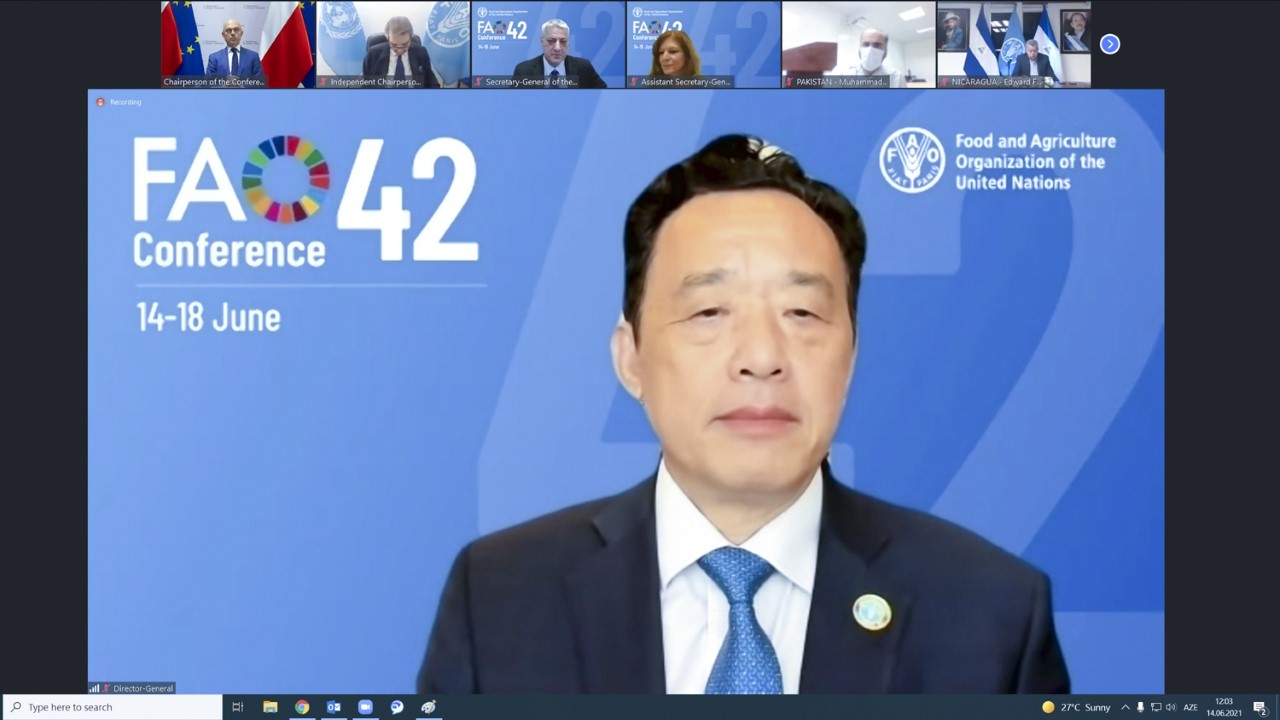Open the volume speaker tray icon
This screenshot has height=720, width=1280.
tap(1170, 707)
